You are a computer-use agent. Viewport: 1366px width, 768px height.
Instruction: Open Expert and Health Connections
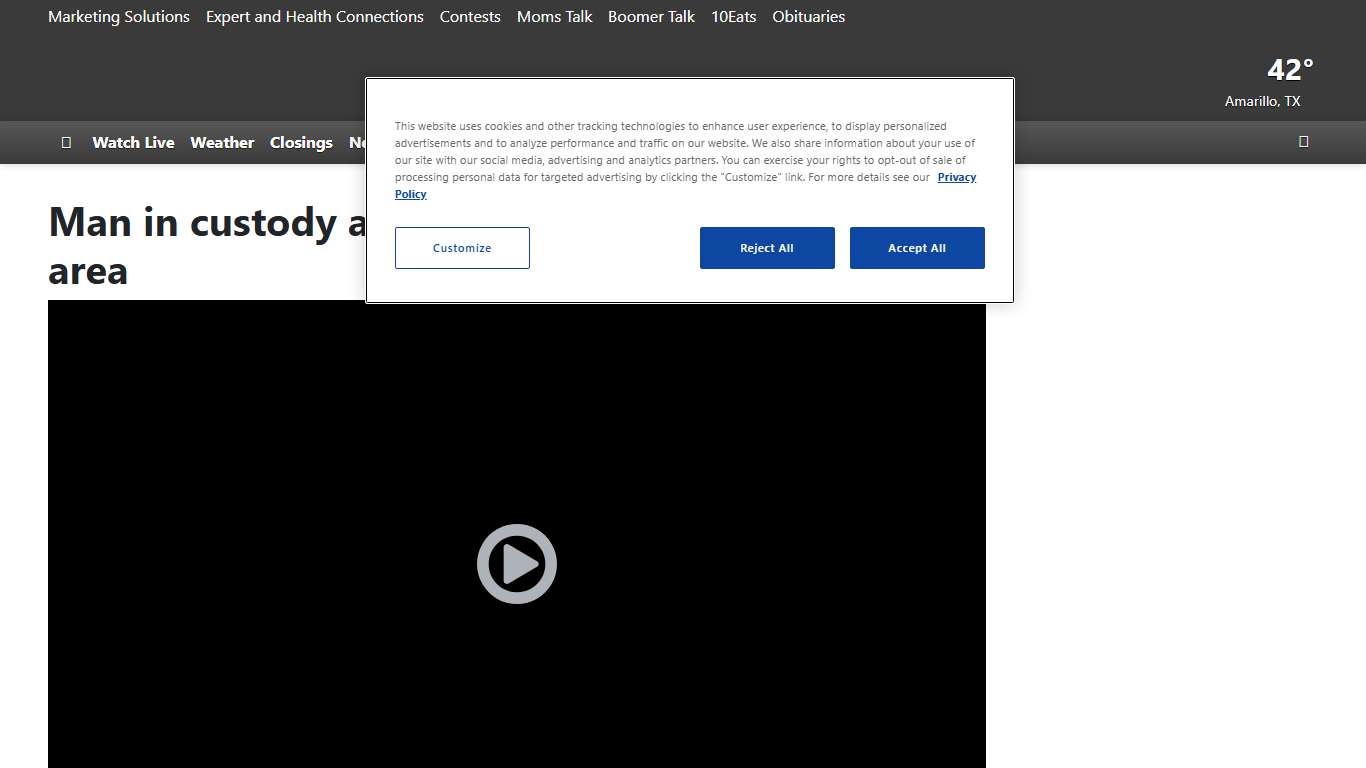(314, 17)
